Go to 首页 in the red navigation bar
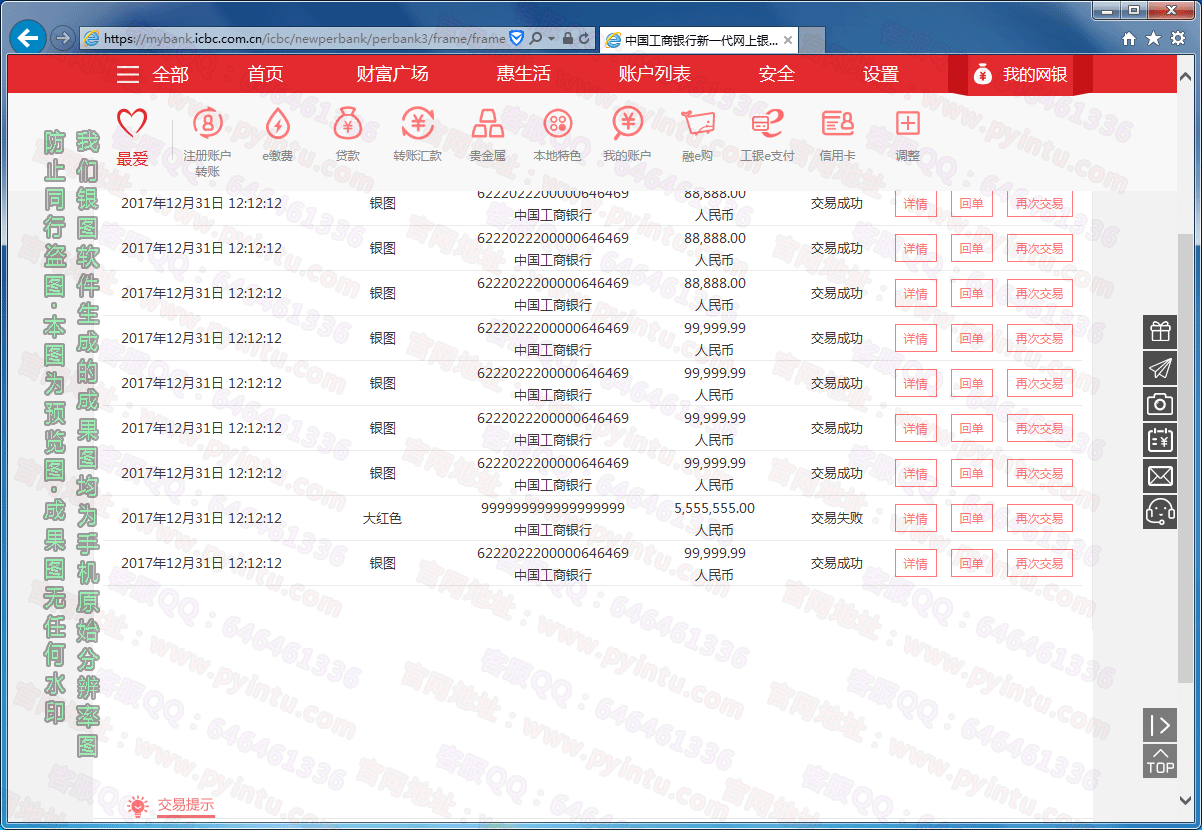Screen dimensions: 1202x830 (266, 74)
